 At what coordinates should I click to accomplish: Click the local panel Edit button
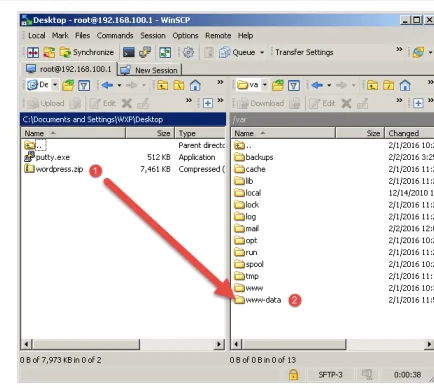point(102,103)
